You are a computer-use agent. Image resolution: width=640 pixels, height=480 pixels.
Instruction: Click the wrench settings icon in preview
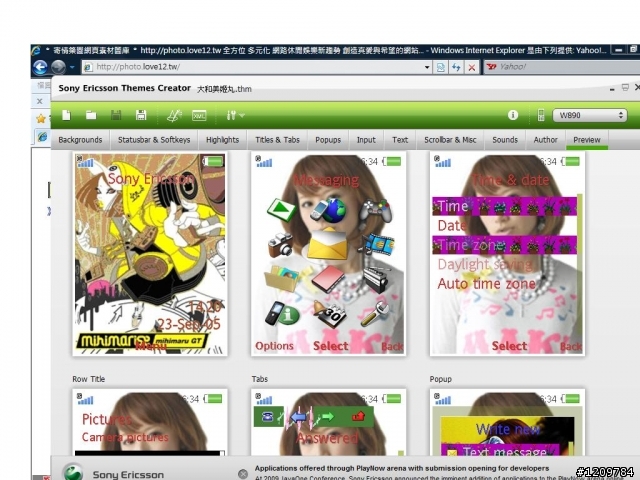click(375, 313)
